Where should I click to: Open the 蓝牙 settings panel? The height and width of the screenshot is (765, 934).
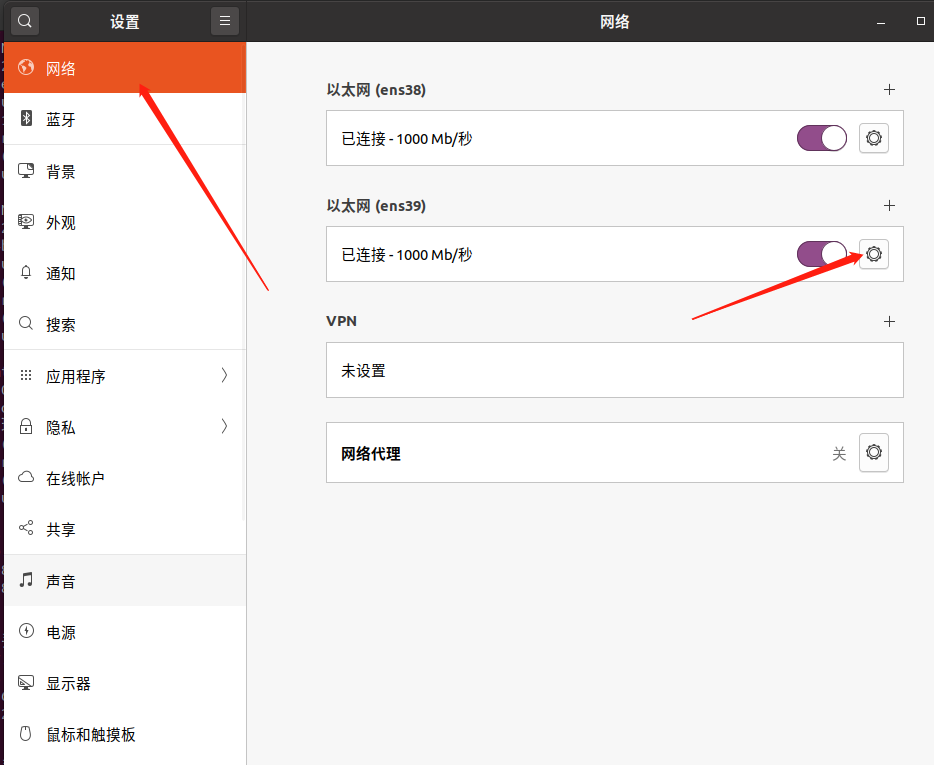click(x=125, y=119)
